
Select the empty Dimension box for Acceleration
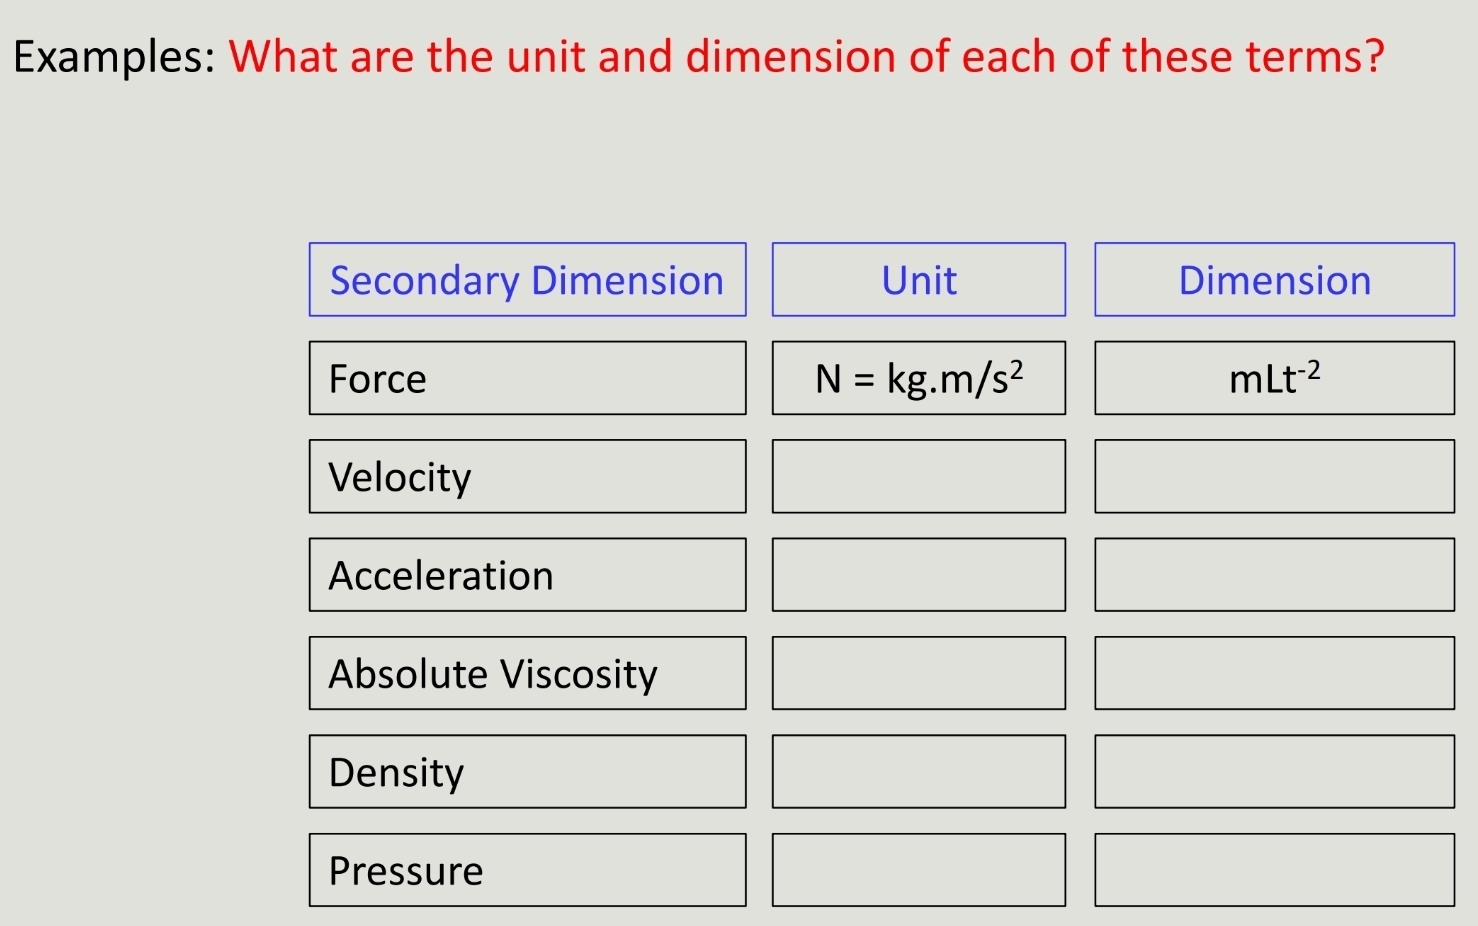coord(1274,575)
